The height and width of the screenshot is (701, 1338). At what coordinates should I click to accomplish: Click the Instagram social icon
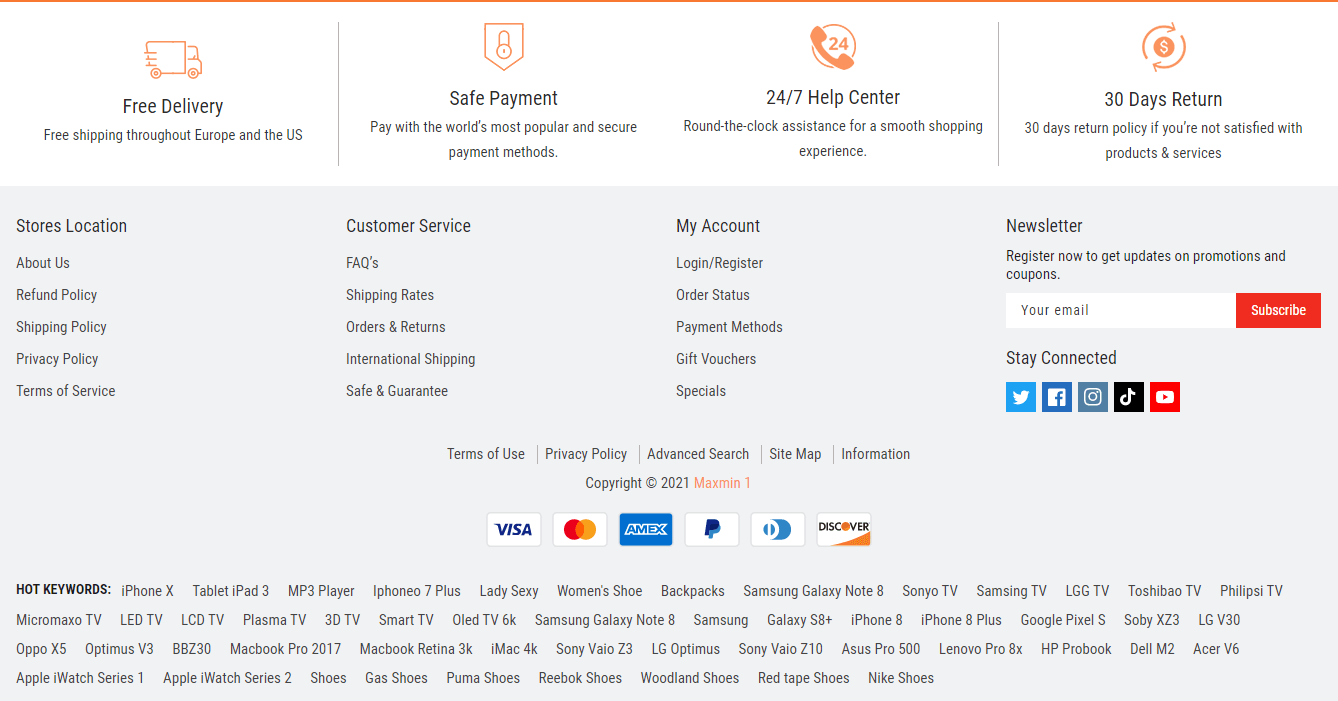1093,397
